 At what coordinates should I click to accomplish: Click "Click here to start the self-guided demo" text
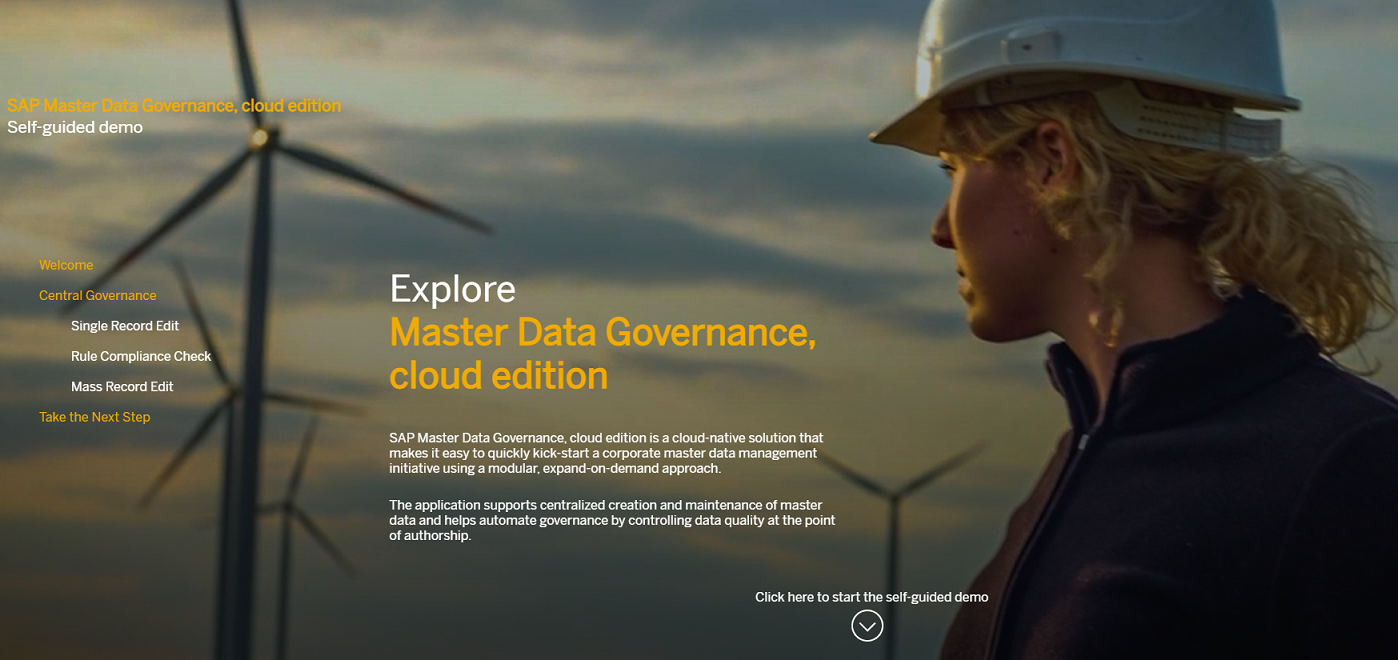click(x=871, y=597)
